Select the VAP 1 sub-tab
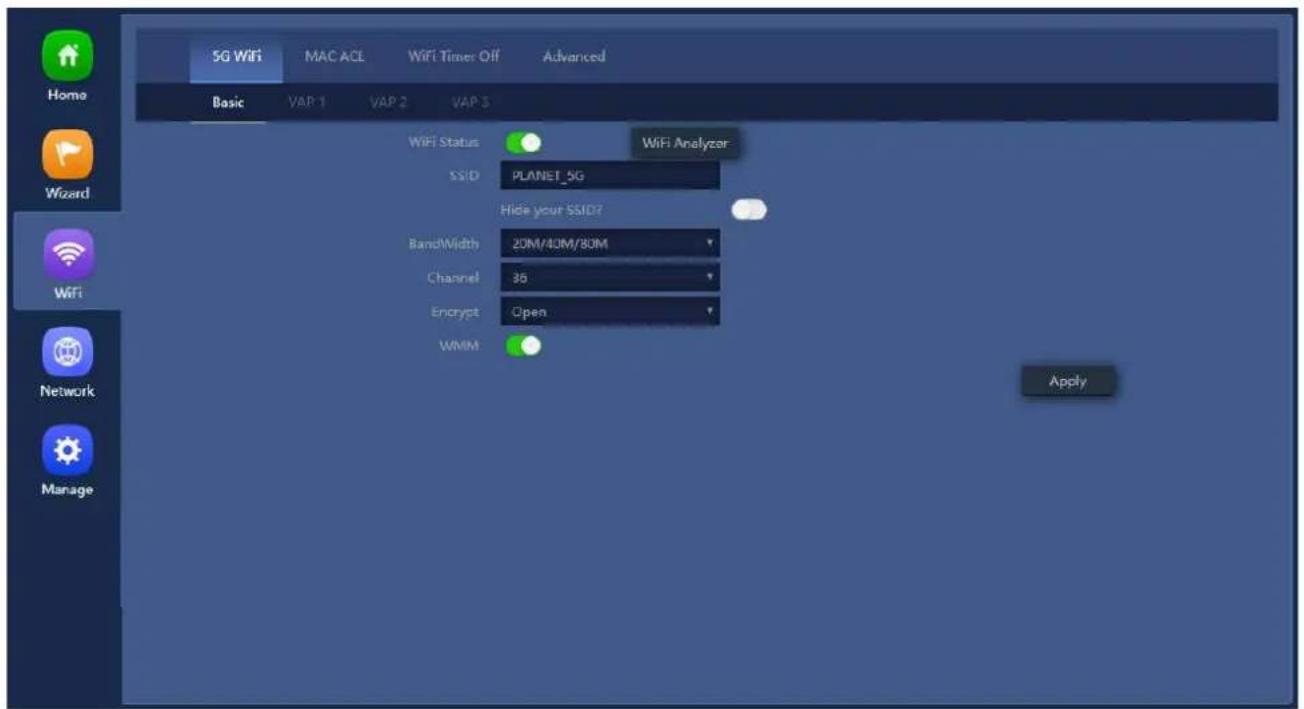The width and height of the screenshot is (1304, 709). click(x=307, y=102)
